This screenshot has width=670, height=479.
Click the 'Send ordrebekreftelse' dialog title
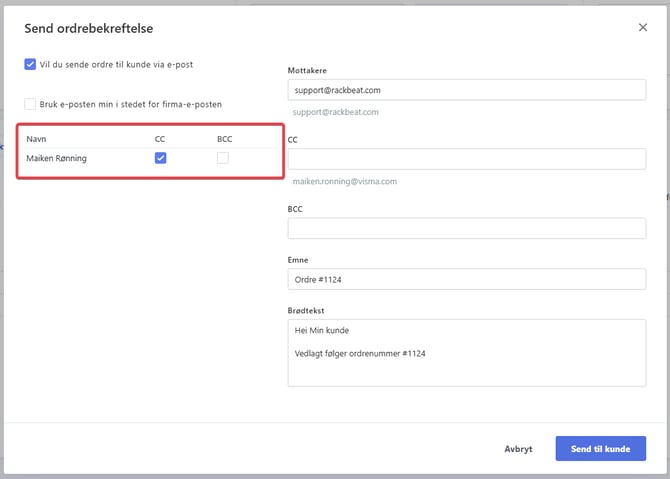click(x=88, y=28)
